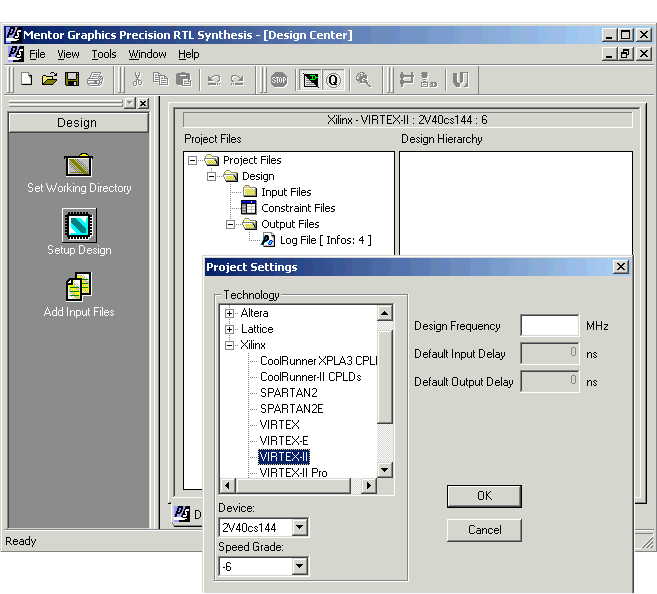Open the Speed Grade dropdown
The height and width of the screenshot is (594, 657).
point(299,566)
